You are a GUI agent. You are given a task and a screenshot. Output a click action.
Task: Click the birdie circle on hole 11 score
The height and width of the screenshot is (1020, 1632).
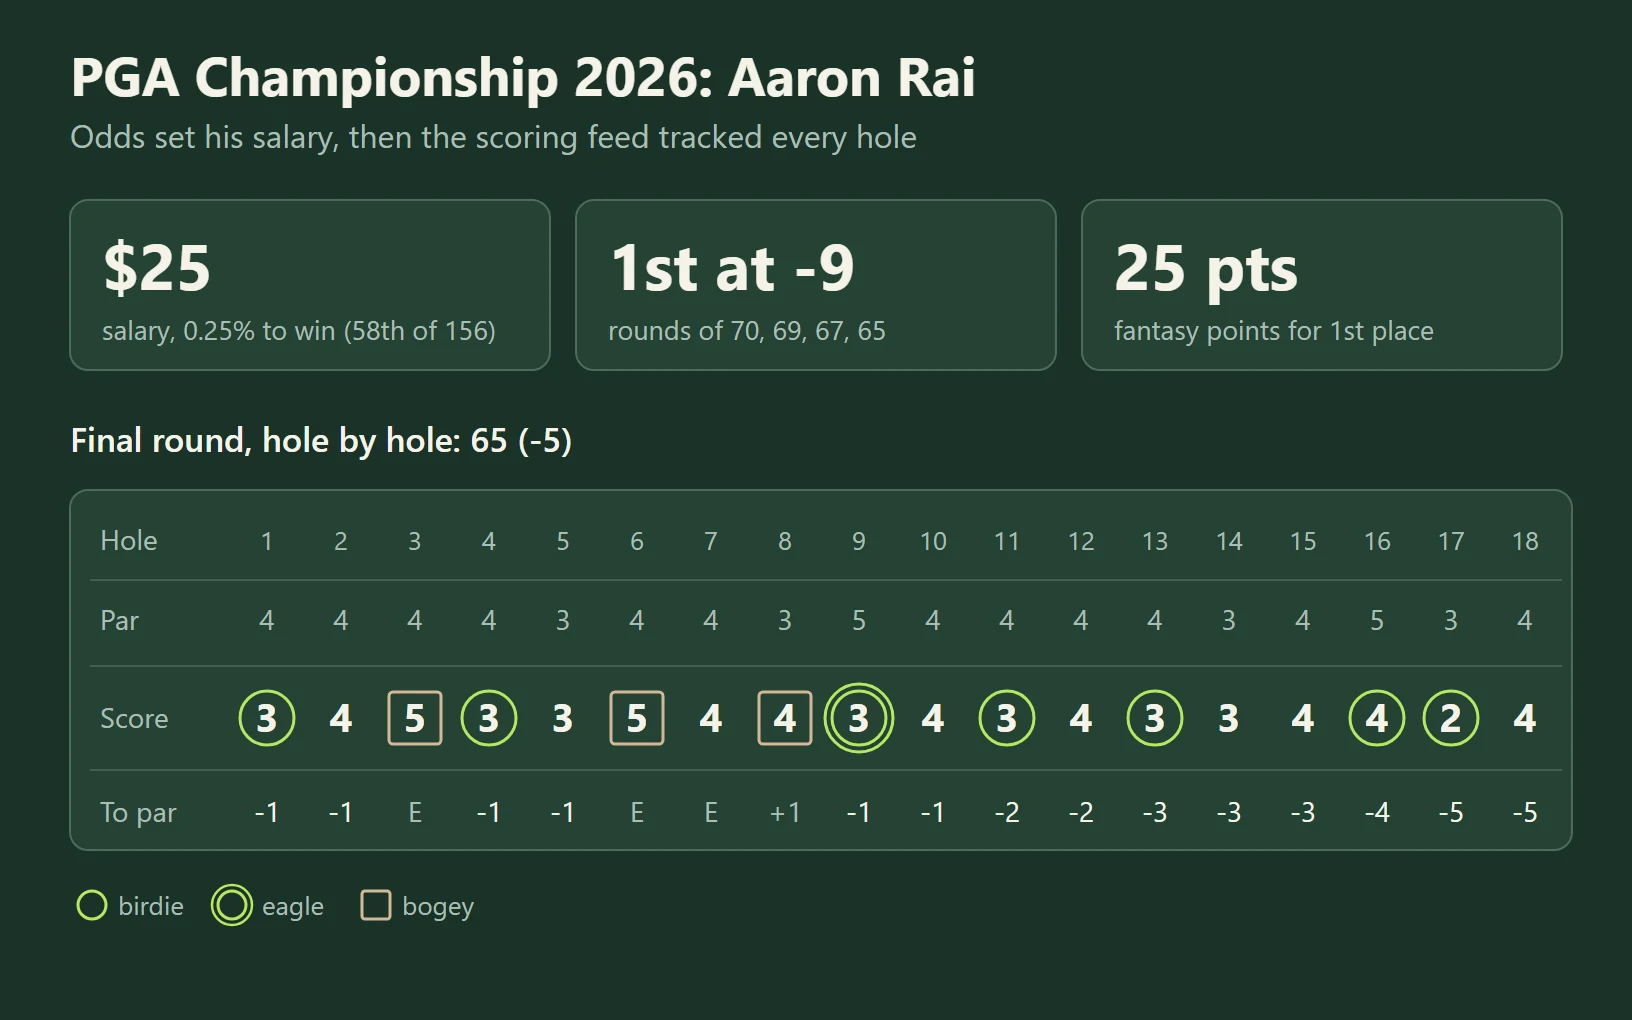coord(1007,718)
